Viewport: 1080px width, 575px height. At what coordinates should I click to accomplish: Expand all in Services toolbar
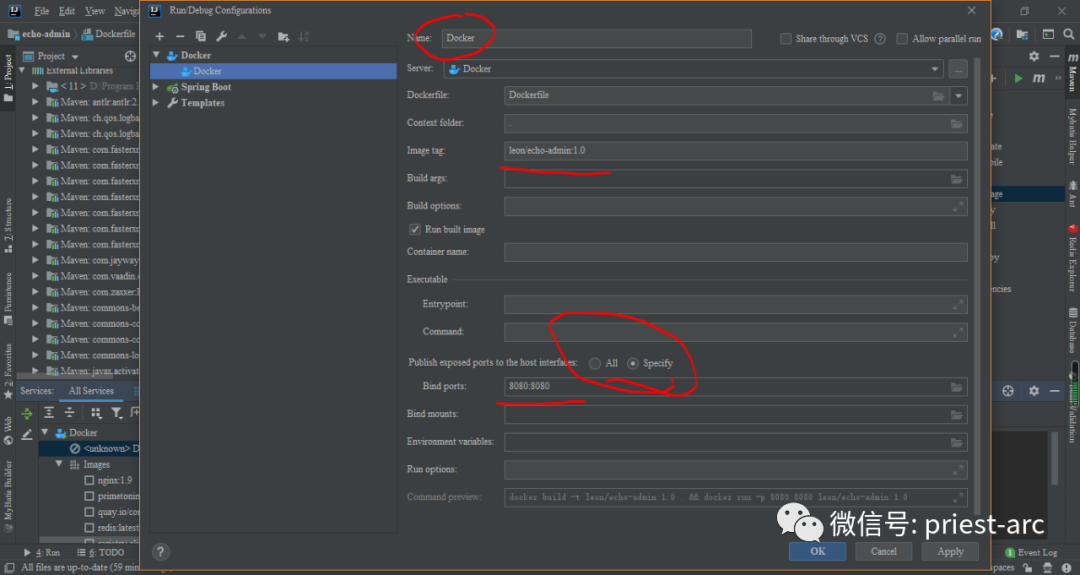coord(49,412)
